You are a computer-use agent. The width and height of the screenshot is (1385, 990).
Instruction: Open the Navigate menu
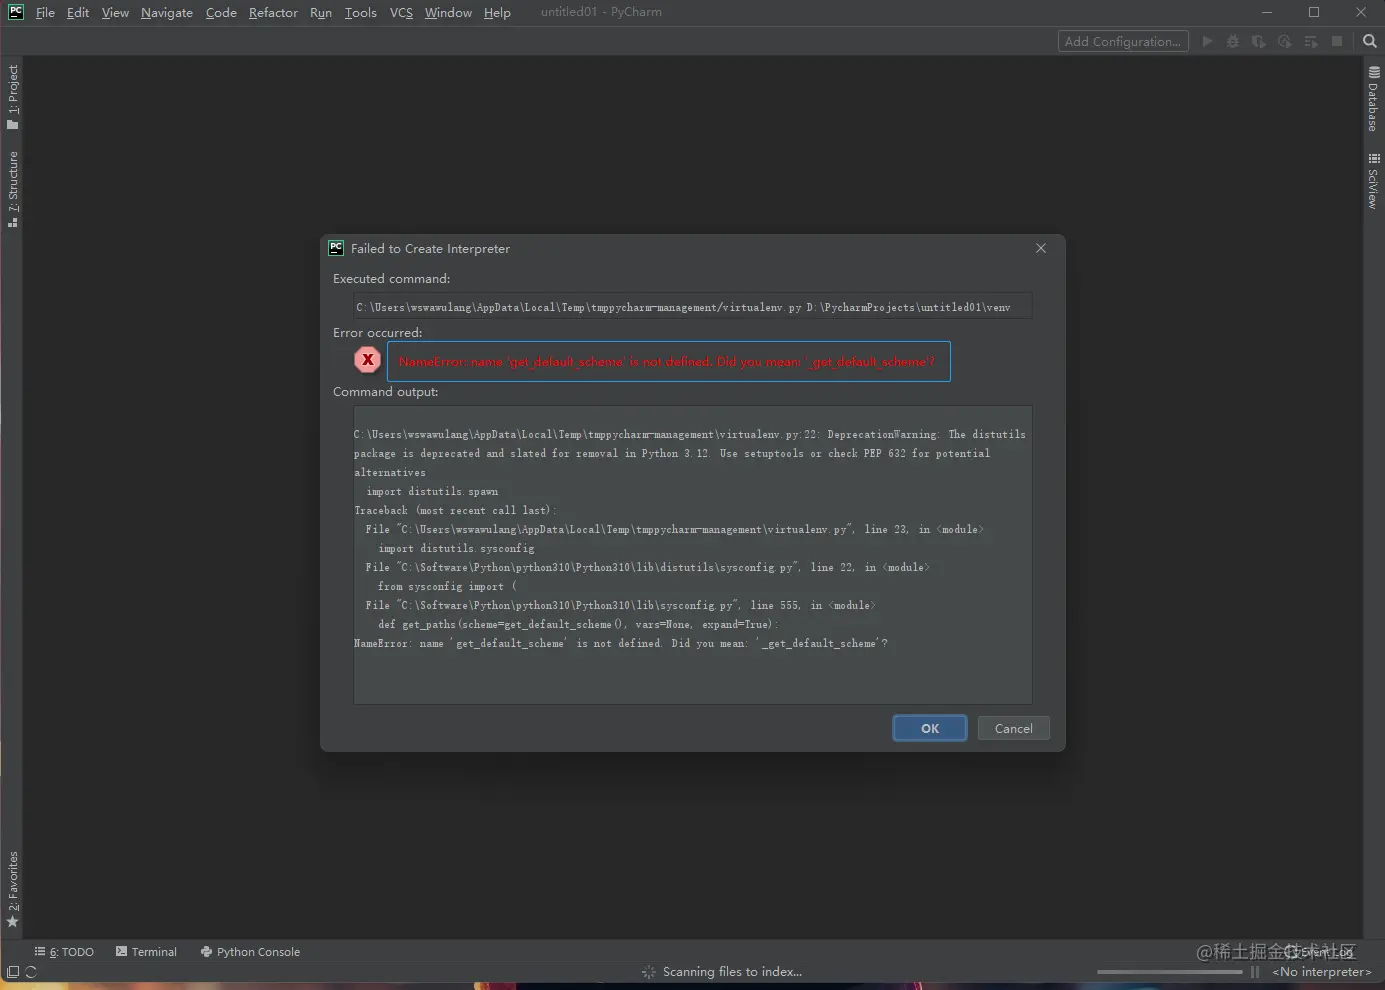(x=167, y=12)
